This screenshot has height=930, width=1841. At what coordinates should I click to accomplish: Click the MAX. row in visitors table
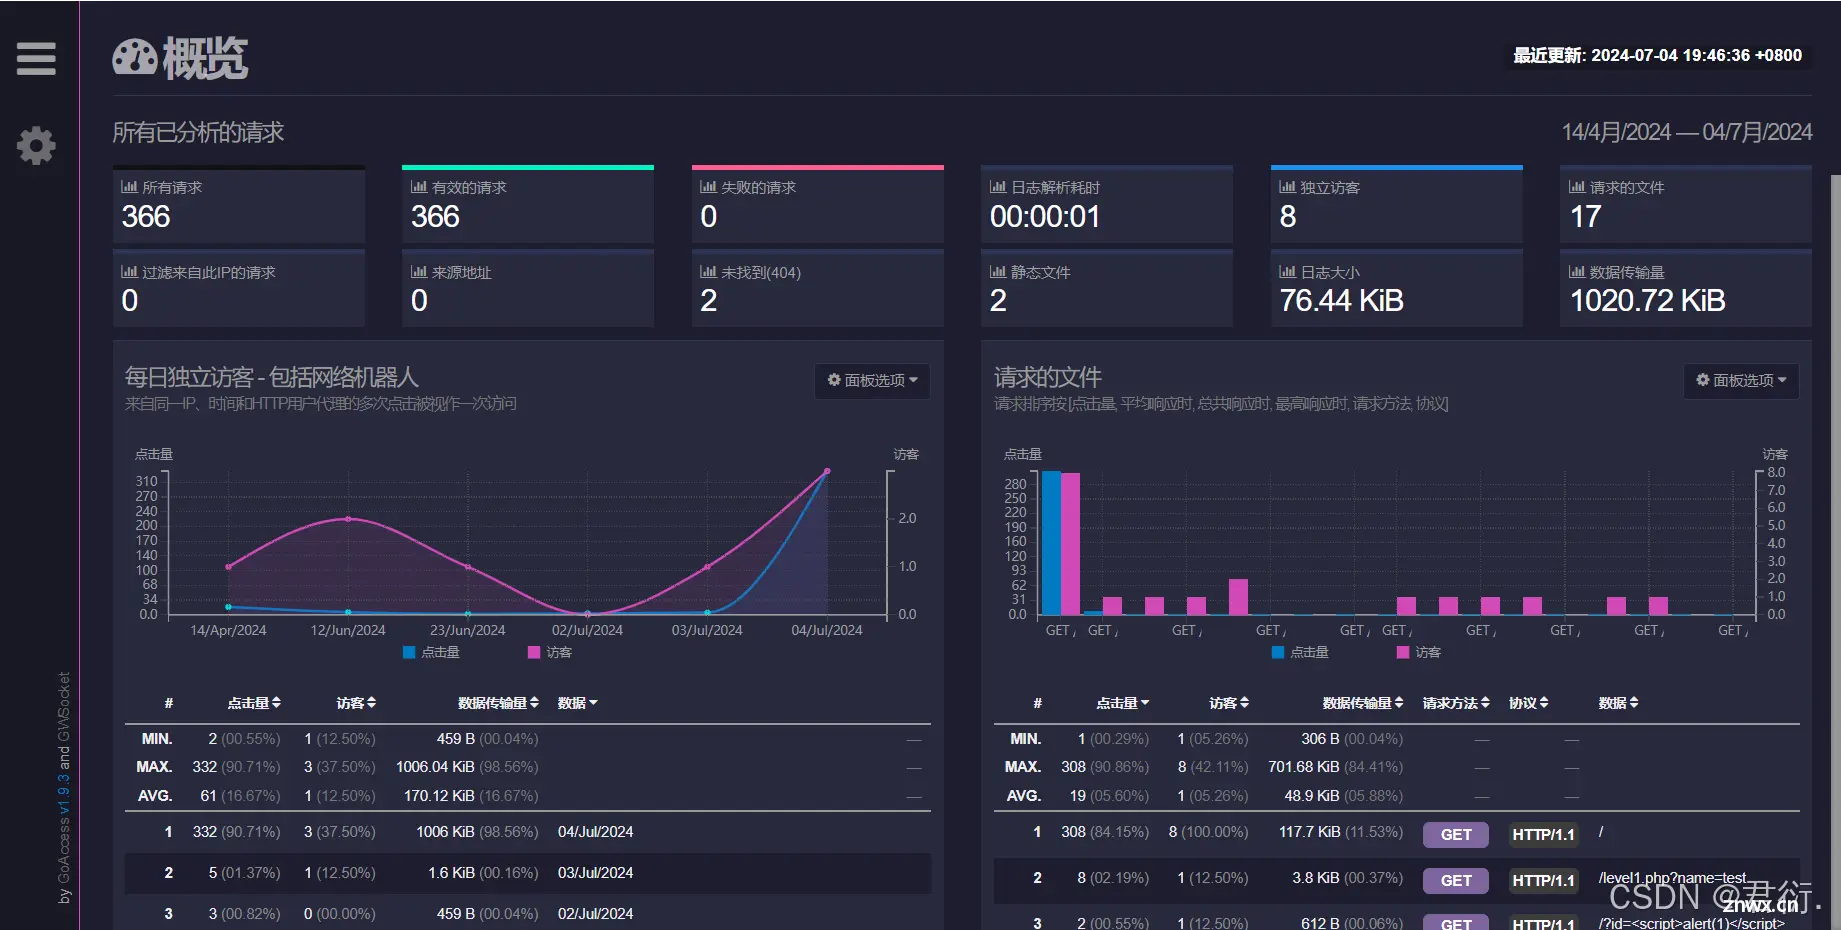pyautogui.click(x=527, y=767)
